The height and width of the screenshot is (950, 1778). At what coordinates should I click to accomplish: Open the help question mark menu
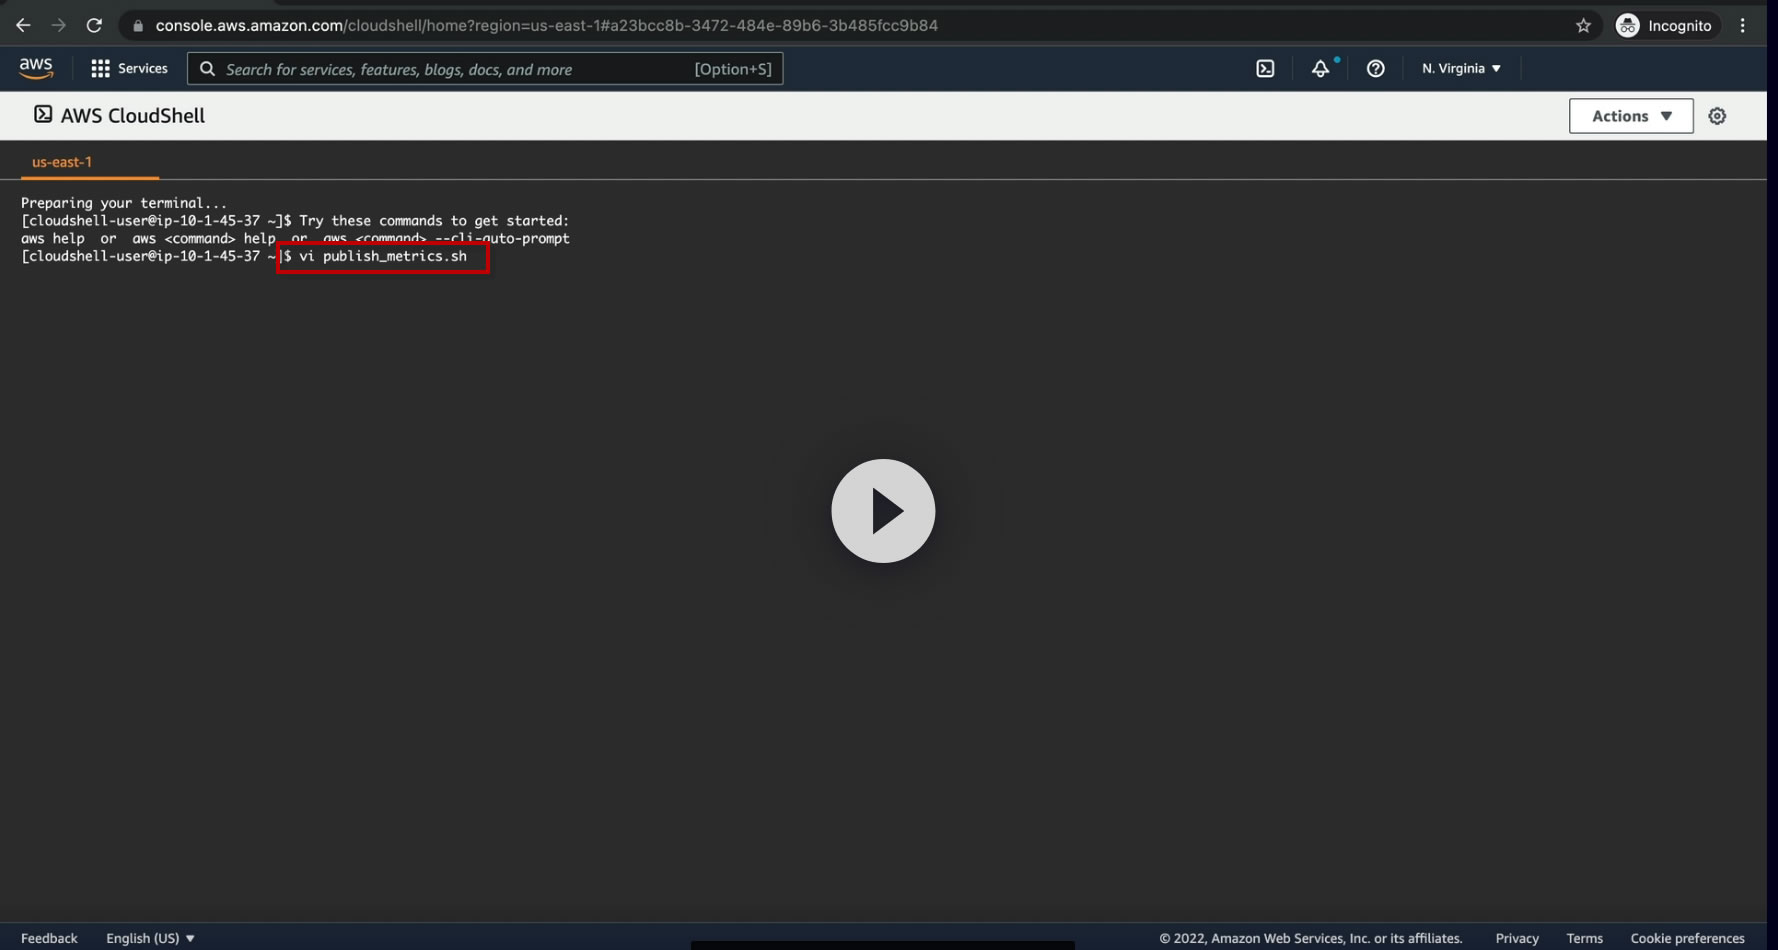click(x=1376, y=68)
